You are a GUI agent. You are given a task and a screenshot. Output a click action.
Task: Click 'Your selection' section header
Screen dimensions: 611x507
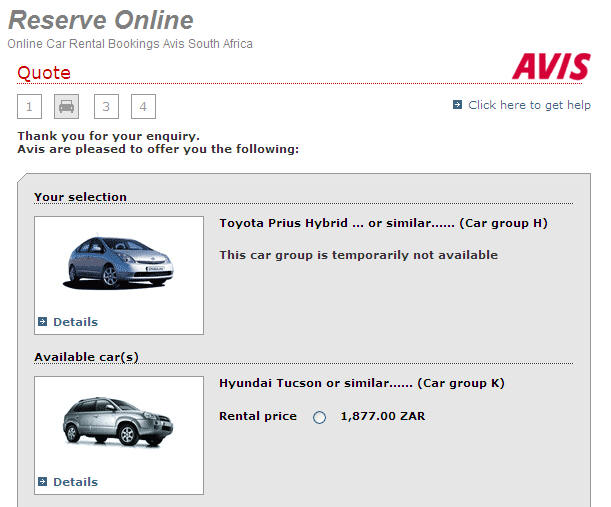80,197
